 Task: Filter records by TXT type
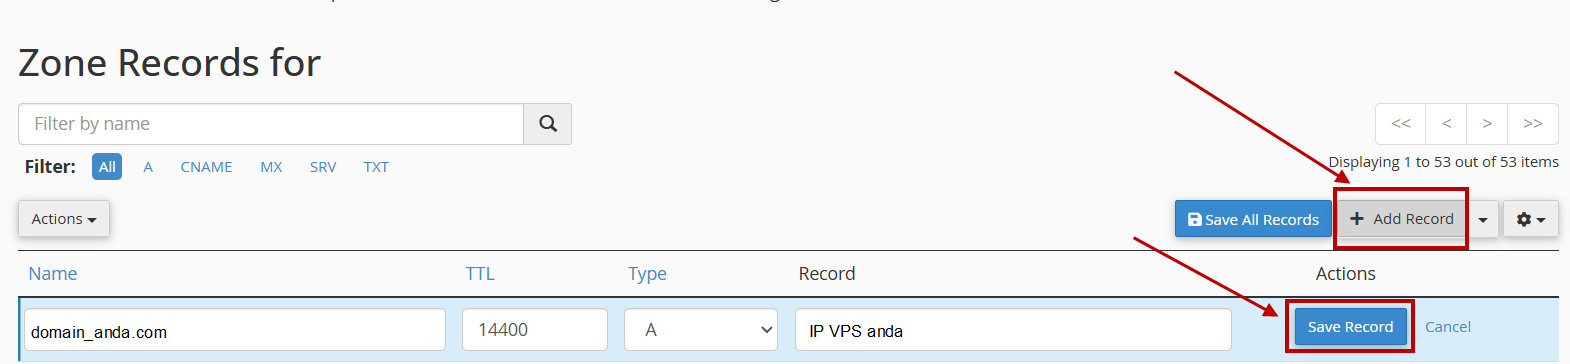tap(376, 167)
